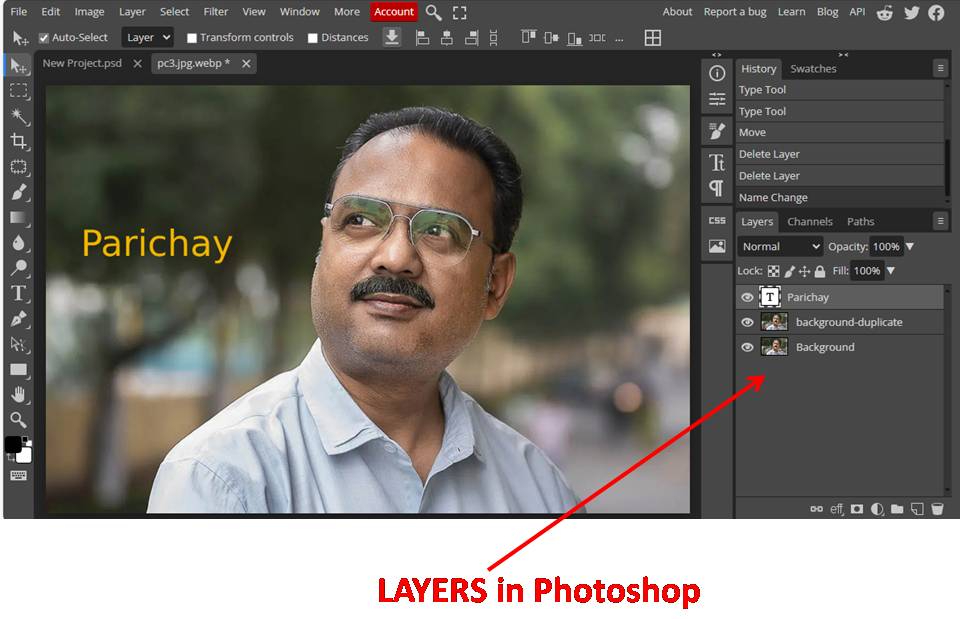Open the search magnifier in menu bar
Screen dimensions: 960x619
pyautogui.click(x=433, y=12)
